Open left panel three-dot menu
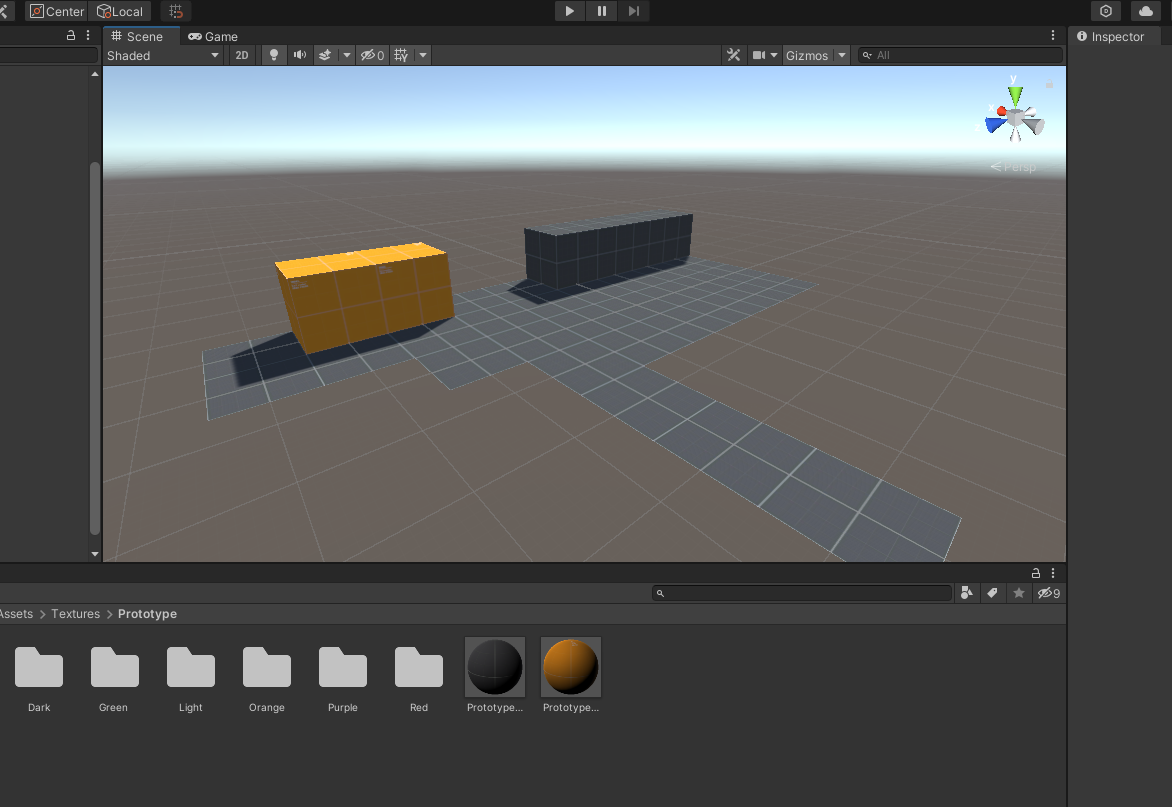Viewport: 1172px width, 807px height. [x=88, y=35]
